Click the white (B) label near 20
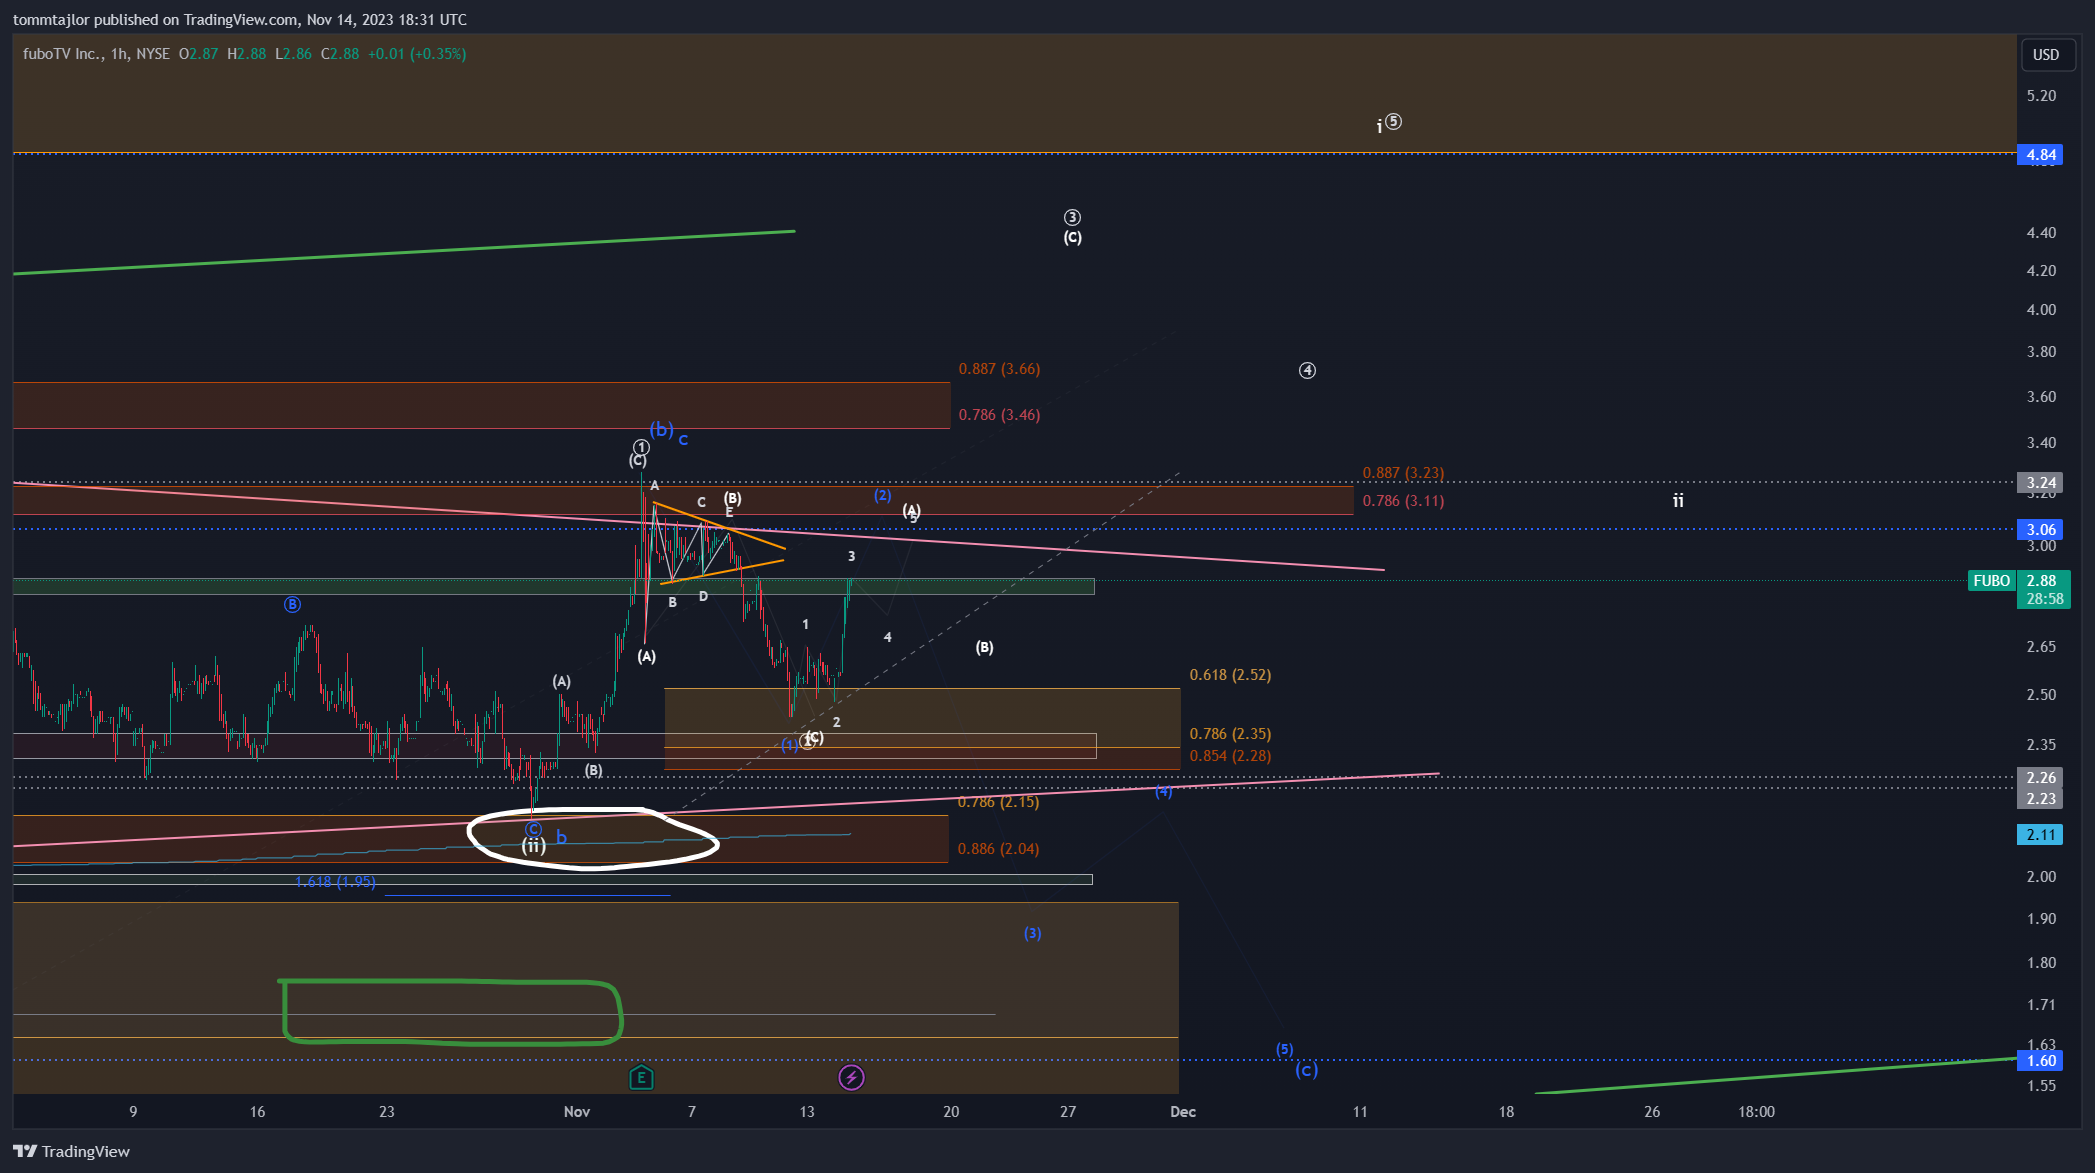Screen dimensions: 2095x1173 click(984, 648)
